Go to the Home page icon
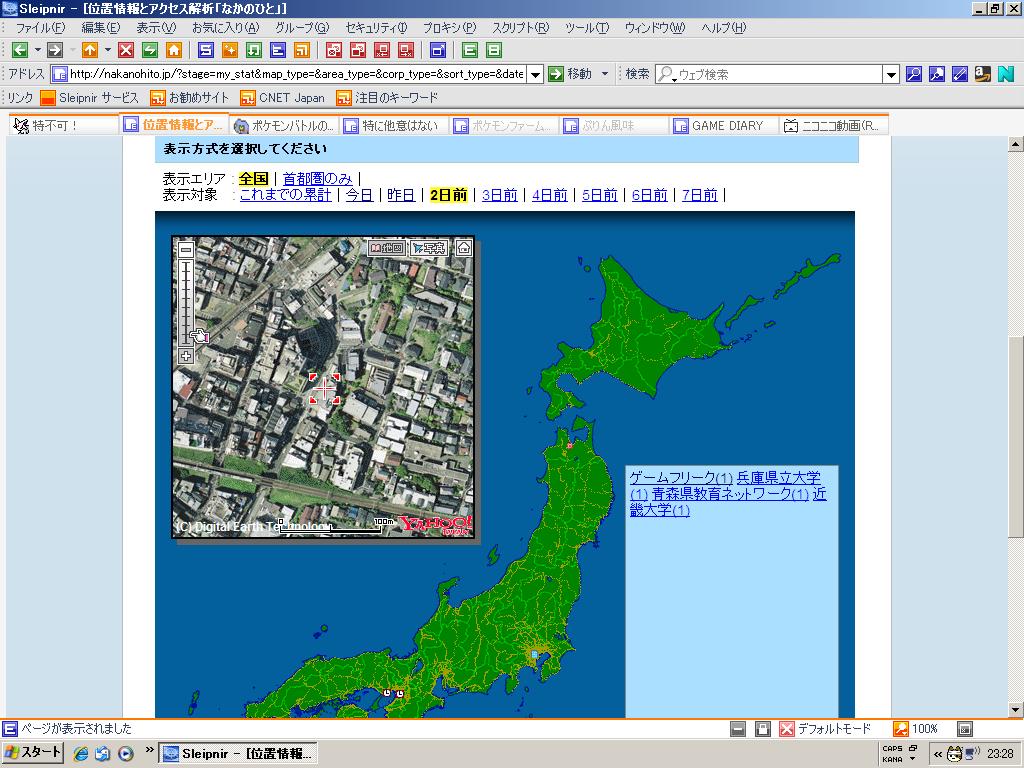The image size is (1024, 768). 174,50
